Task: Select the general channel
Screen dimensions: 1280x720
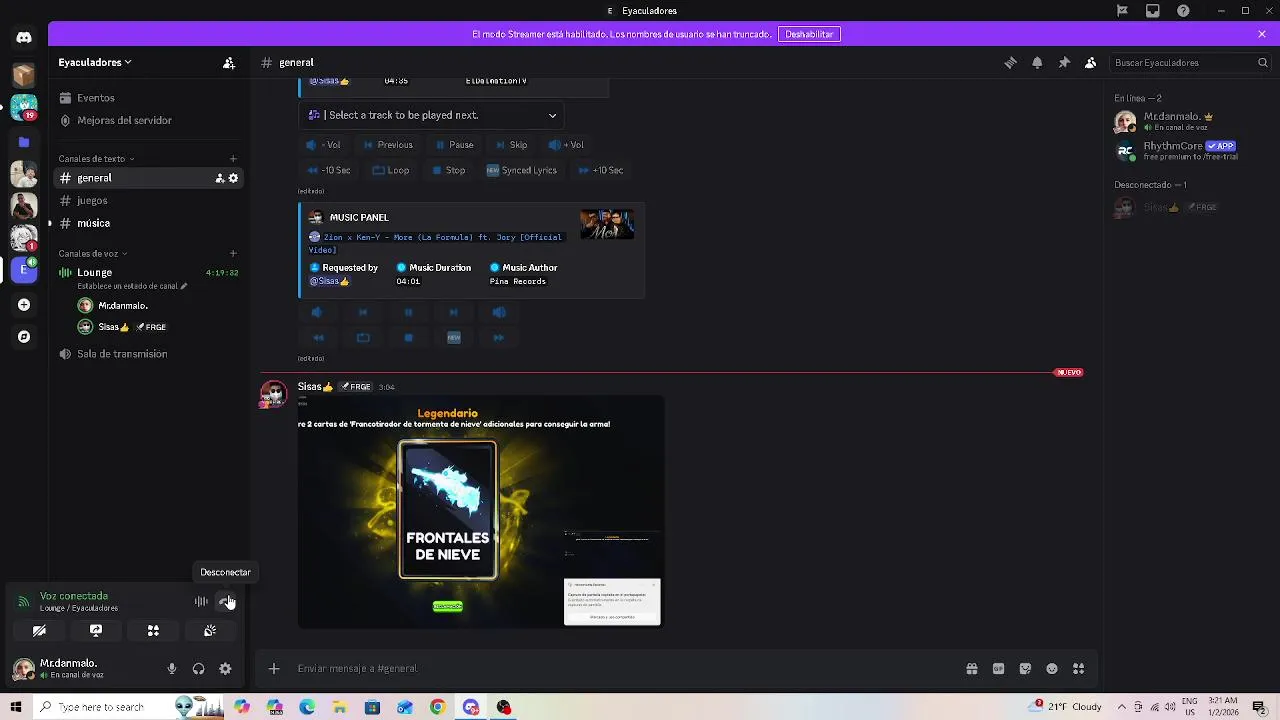Action: pos(147,178)
